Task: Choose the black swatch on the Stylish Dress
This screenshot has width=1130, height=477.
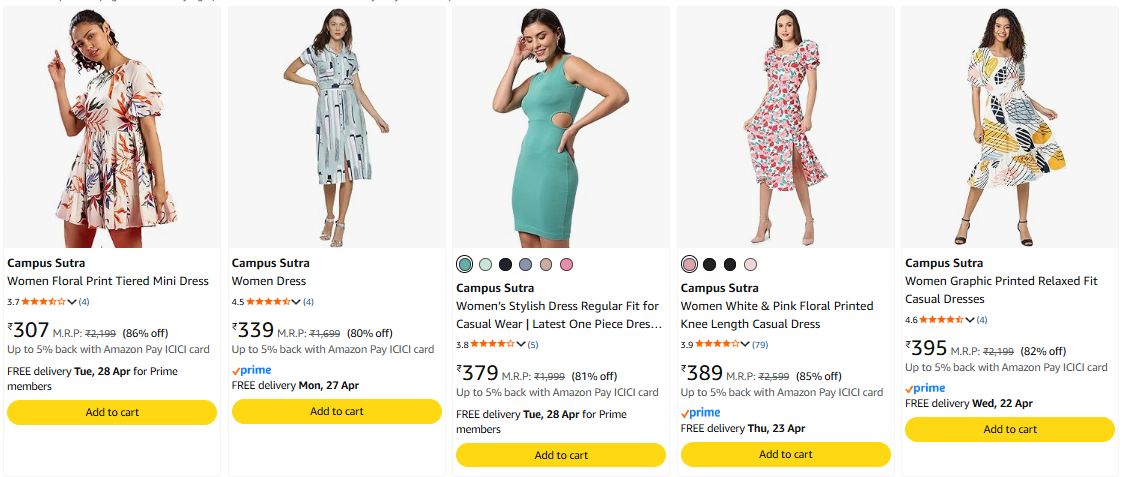Action: [x=506, y=264]
